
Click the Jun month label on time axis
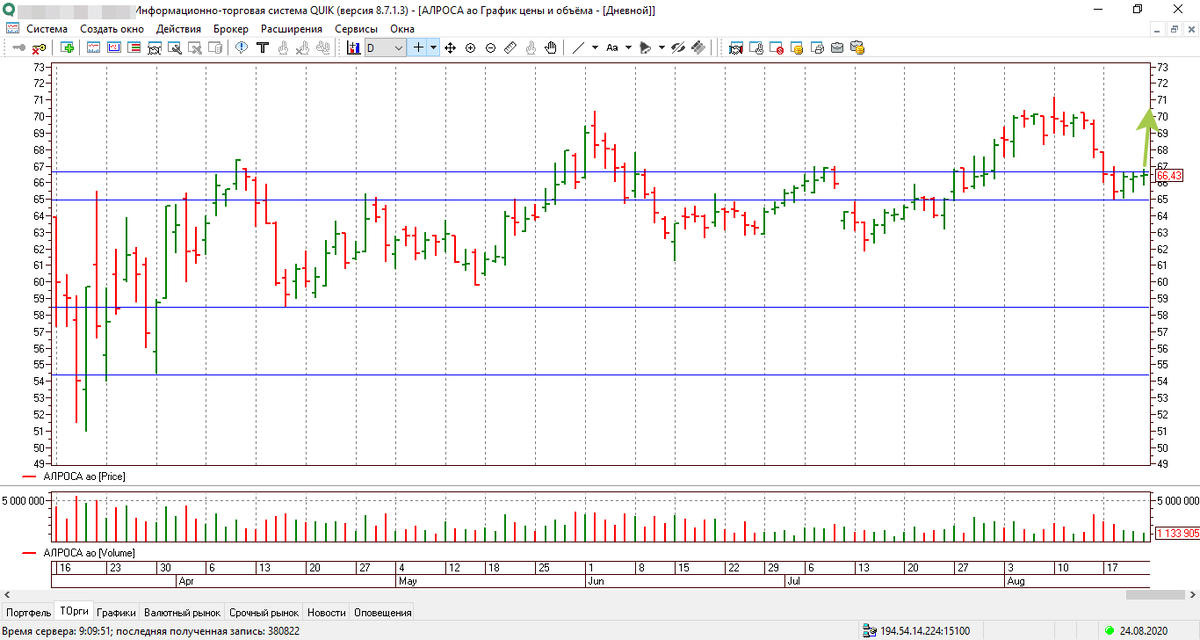point(596,580)
